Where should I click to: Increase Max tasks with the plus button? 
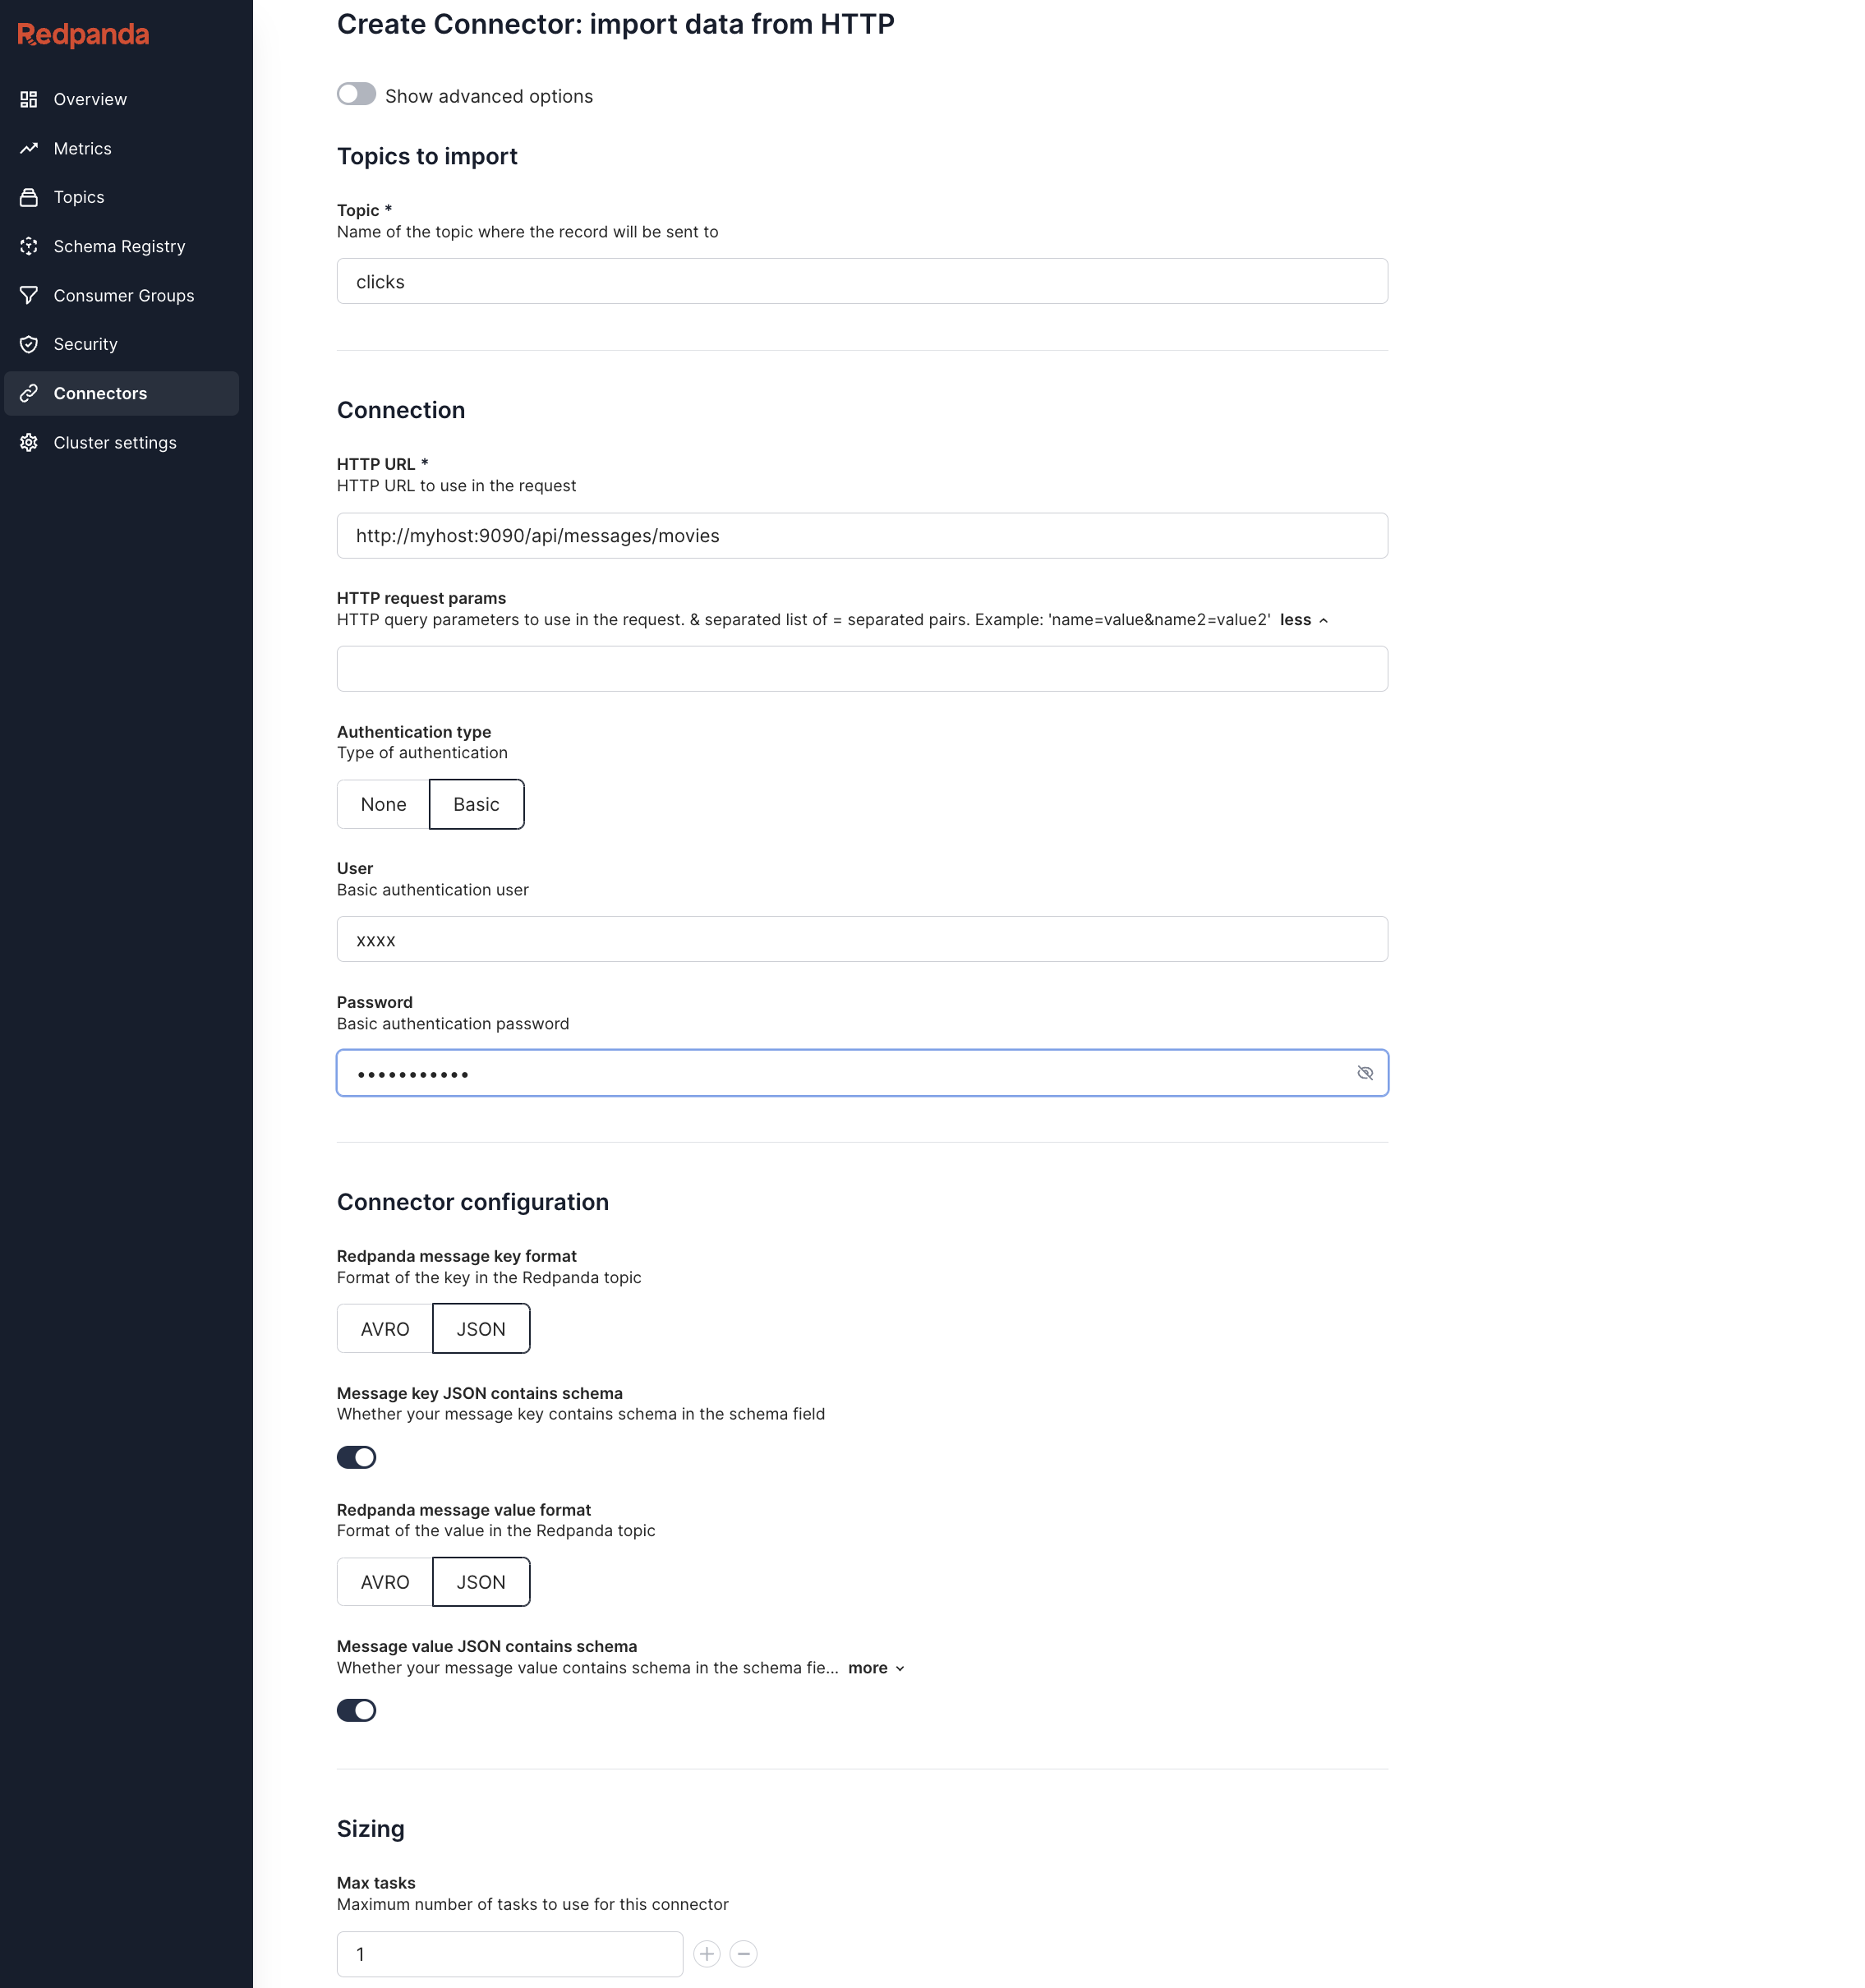tap(707, 1953)
